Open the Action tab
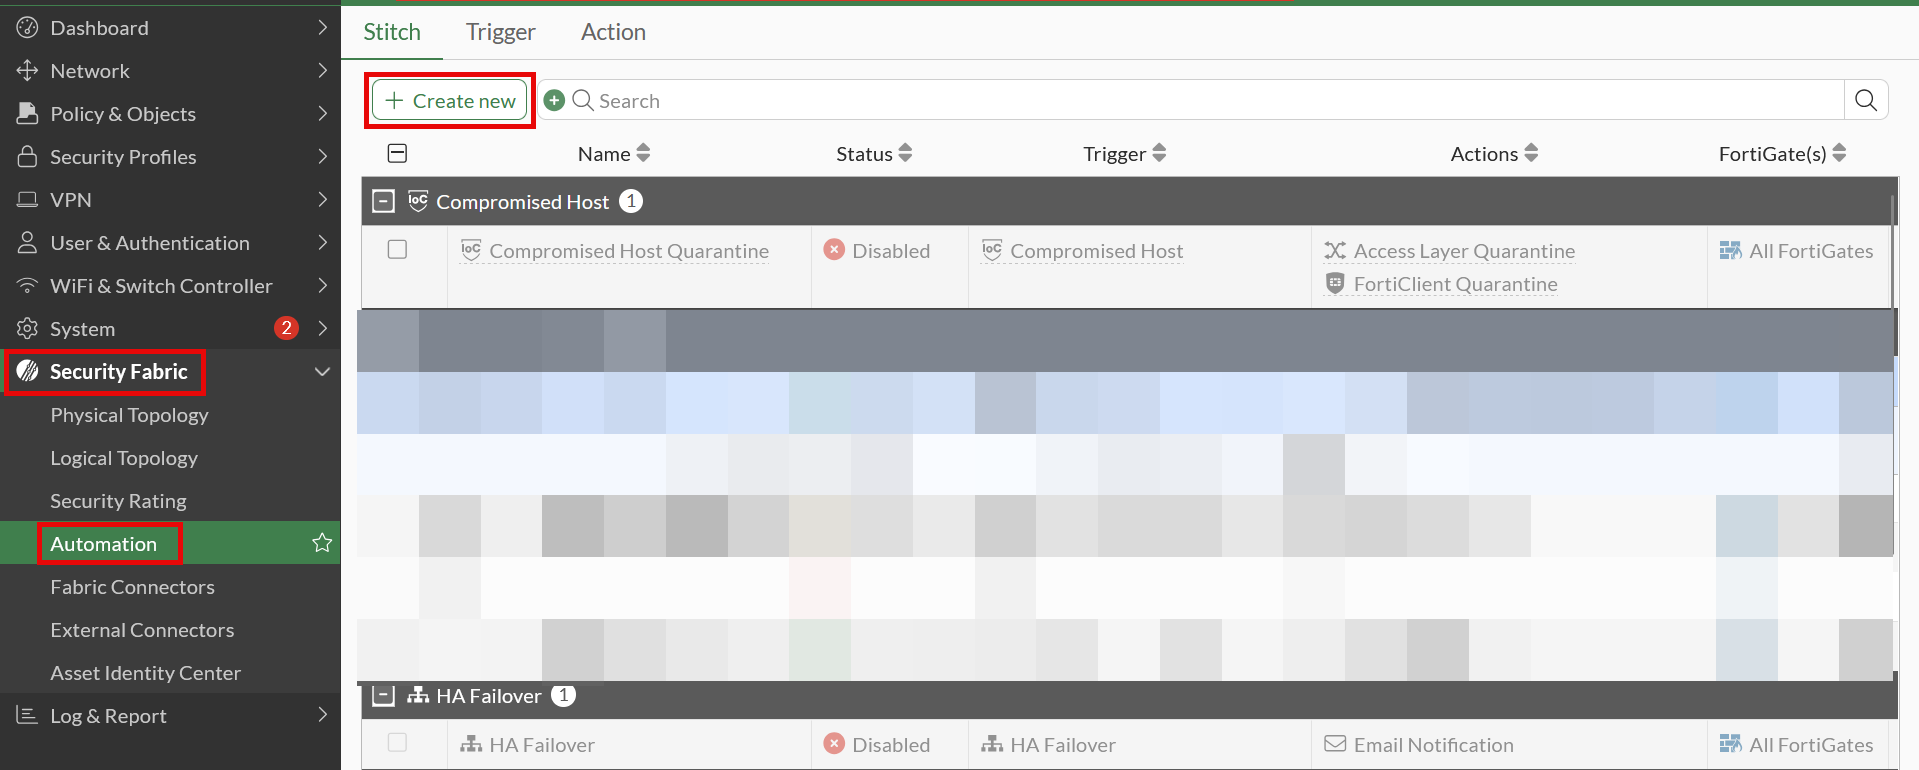Viewport: 1919px width, 770px height. 613,32
